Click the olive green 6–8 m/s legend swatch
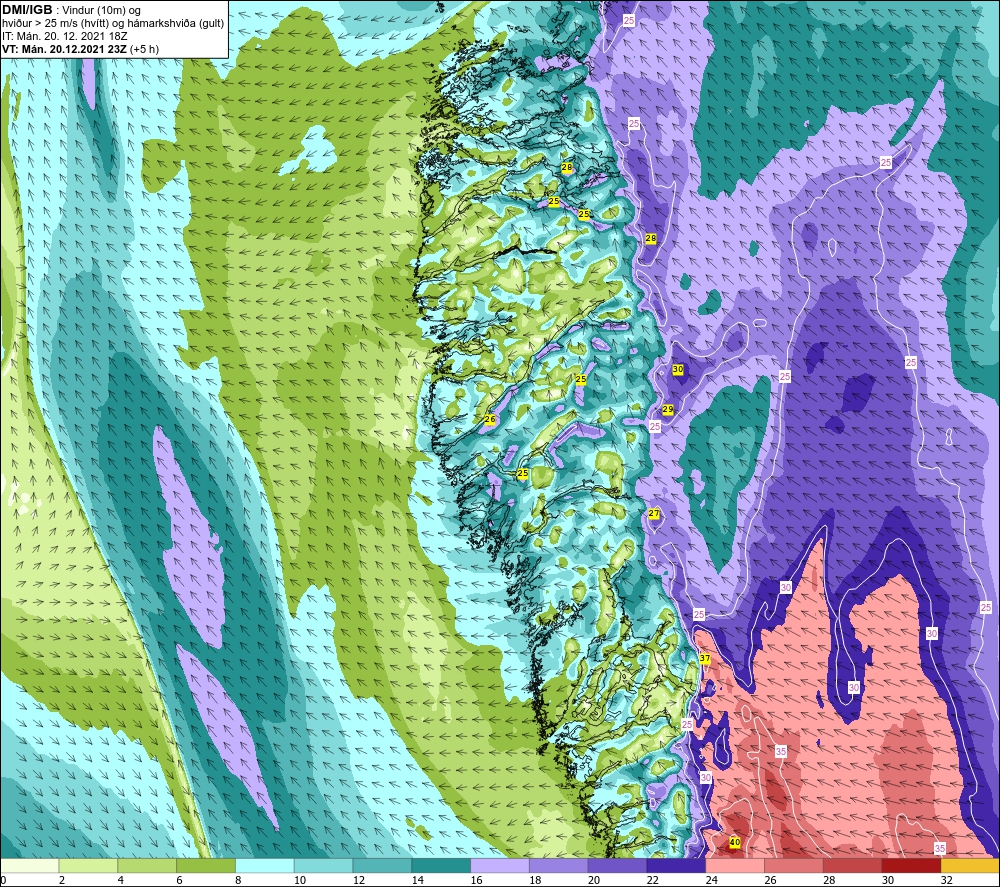 [x=206, y=865]
